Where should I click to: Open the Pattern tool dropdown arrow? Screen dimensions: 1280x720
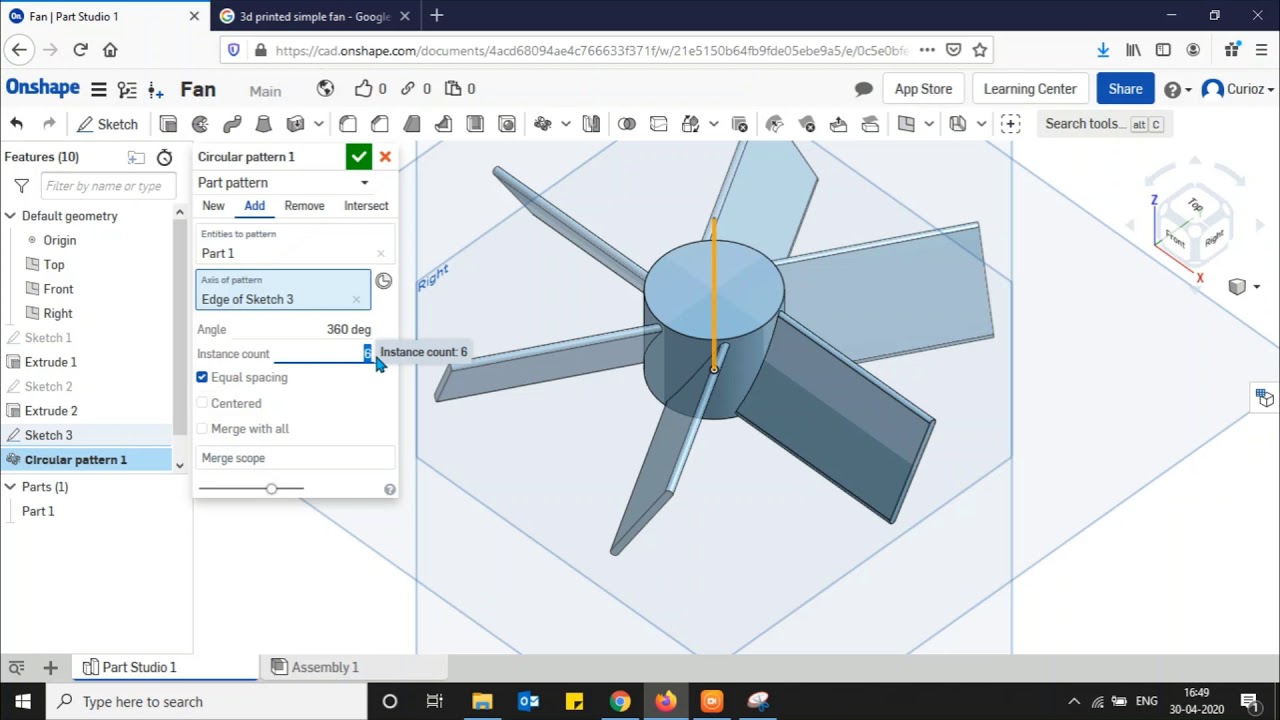tap(566, 124)
